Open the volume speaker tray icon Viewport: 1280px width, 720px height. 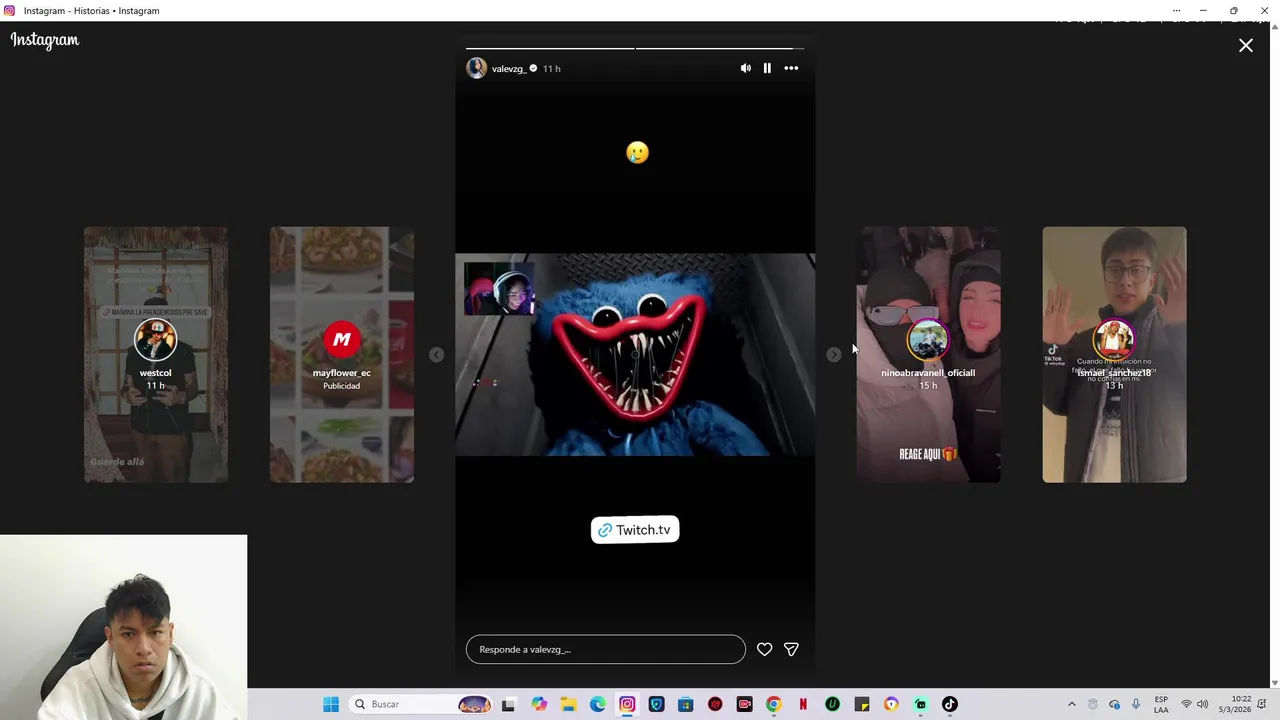click(x=1202, y=704)
